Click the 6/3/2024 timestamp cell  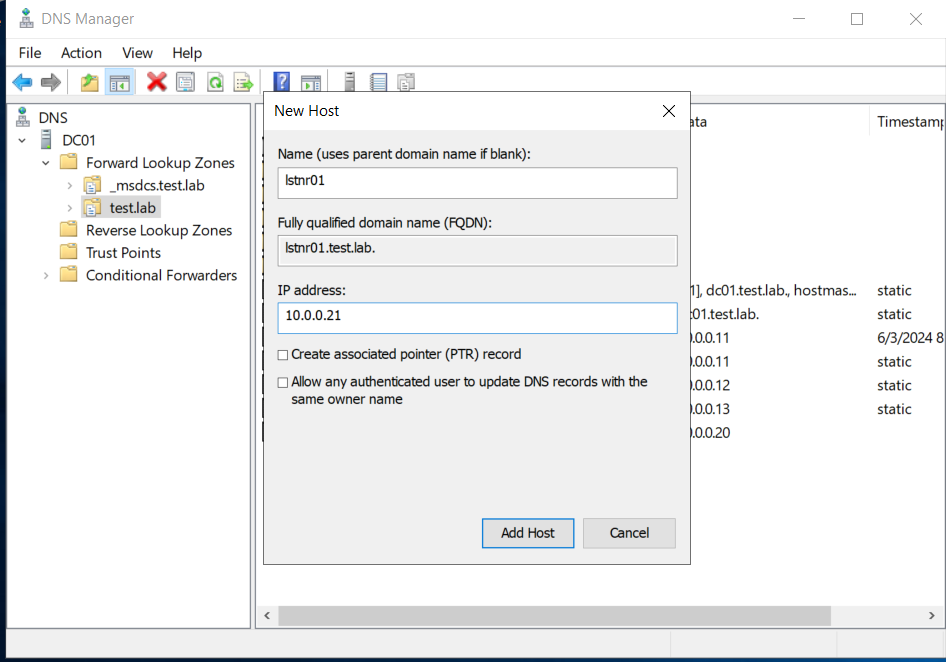910,338
